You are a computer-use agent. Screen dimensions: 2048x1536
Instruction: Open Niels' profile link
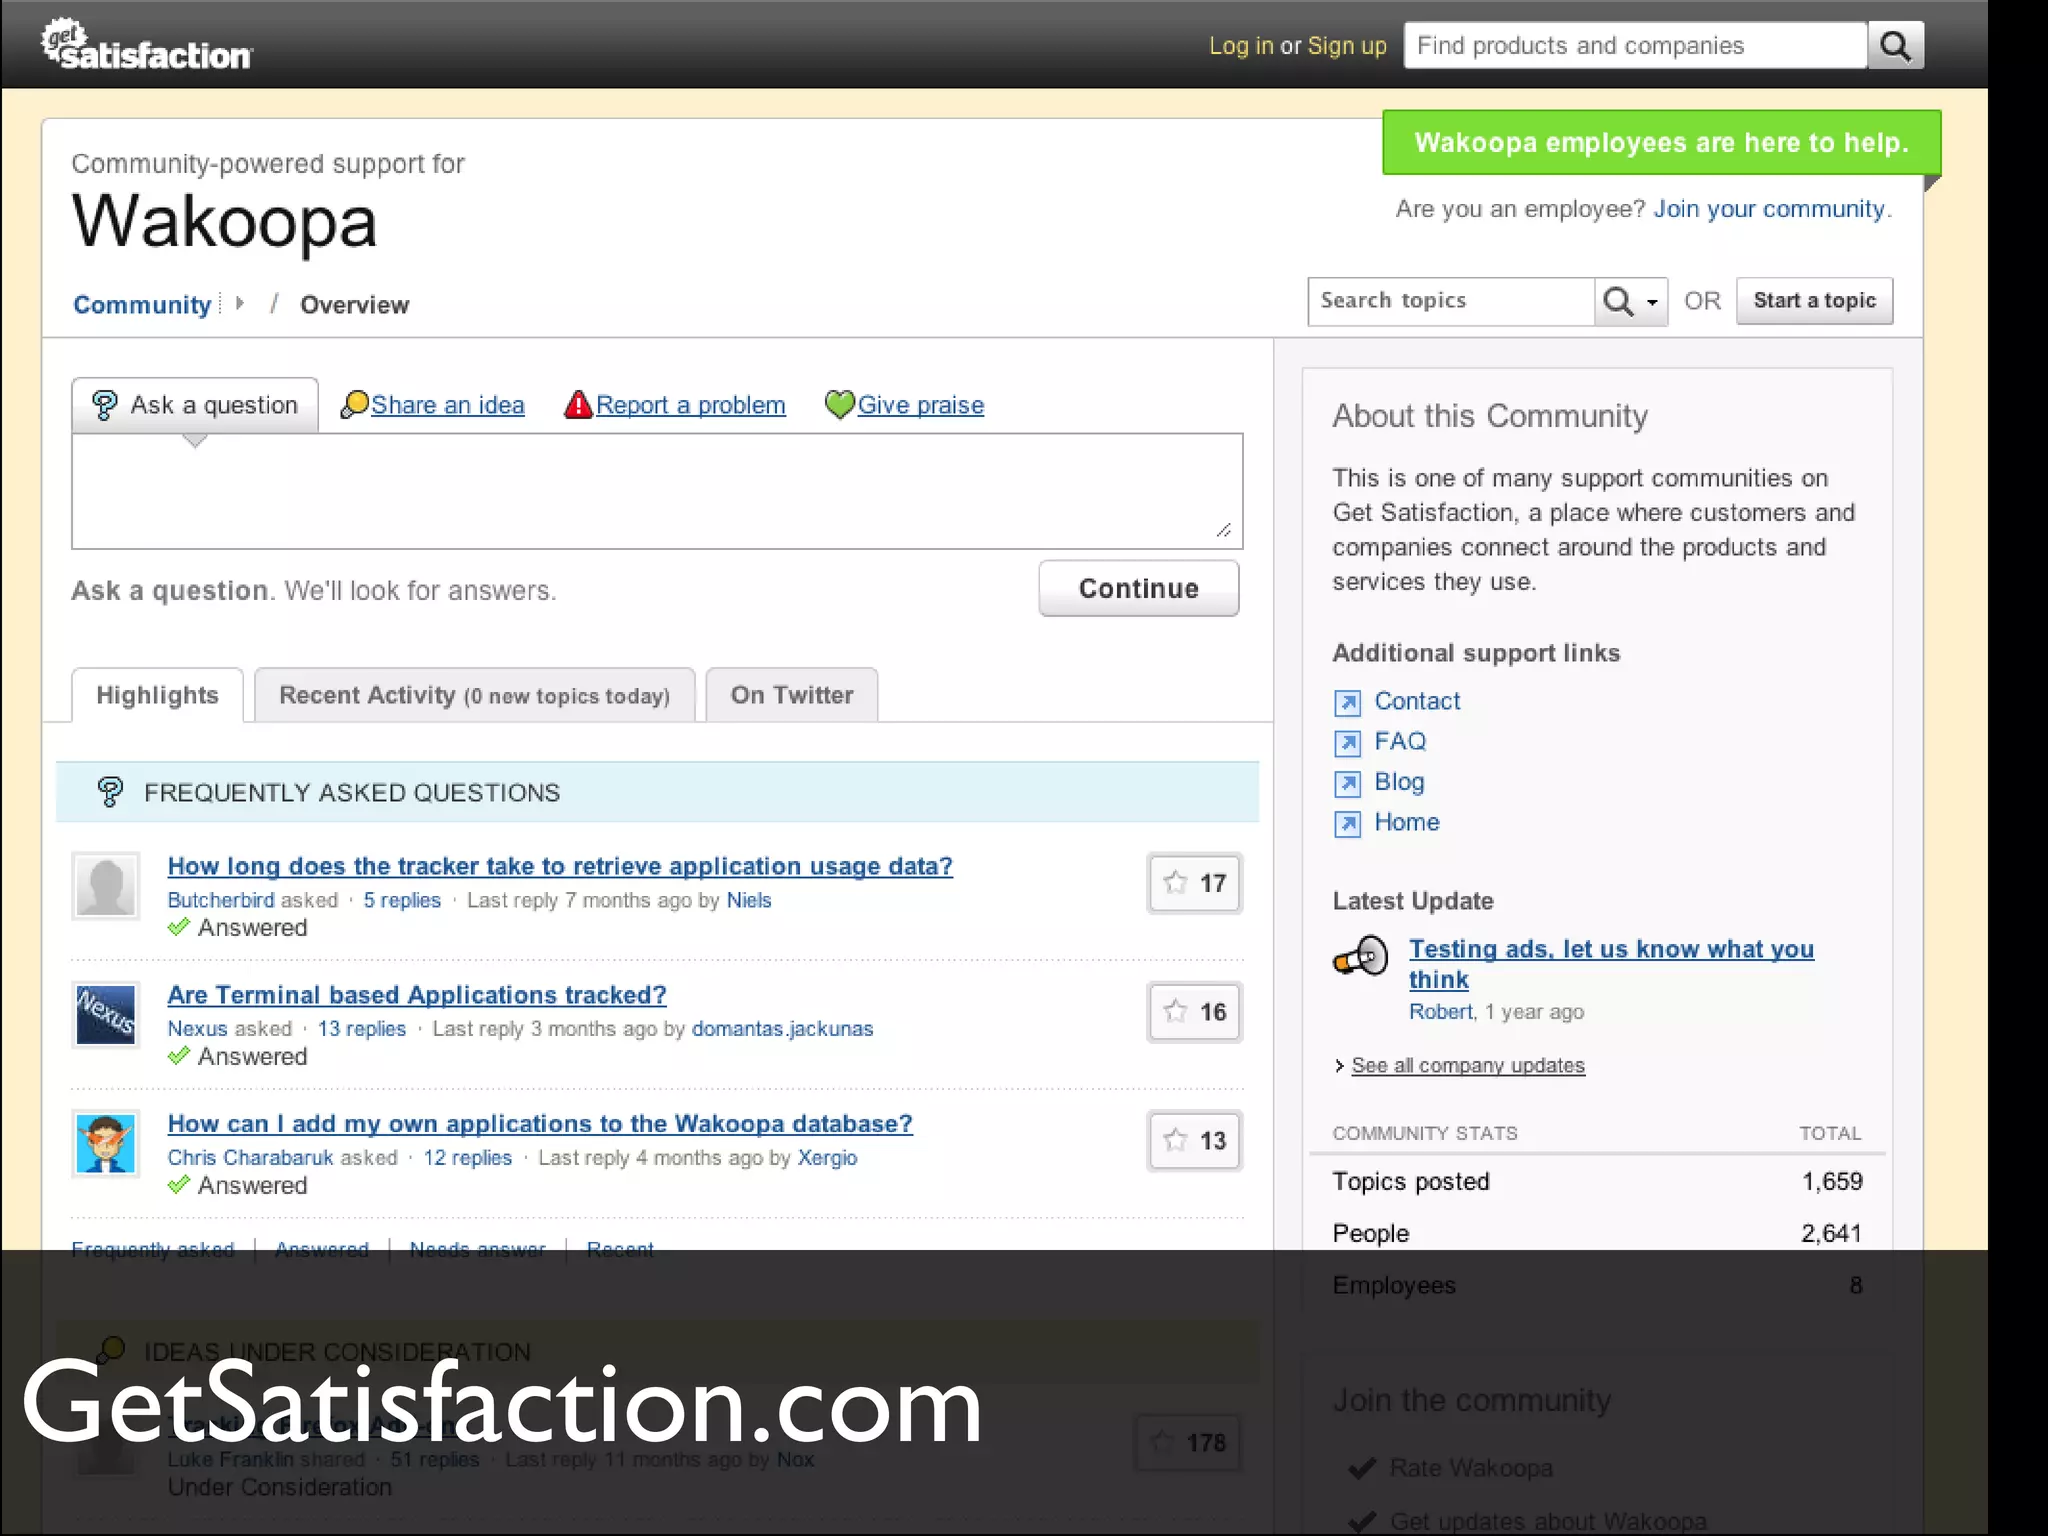tap(749, 900)
